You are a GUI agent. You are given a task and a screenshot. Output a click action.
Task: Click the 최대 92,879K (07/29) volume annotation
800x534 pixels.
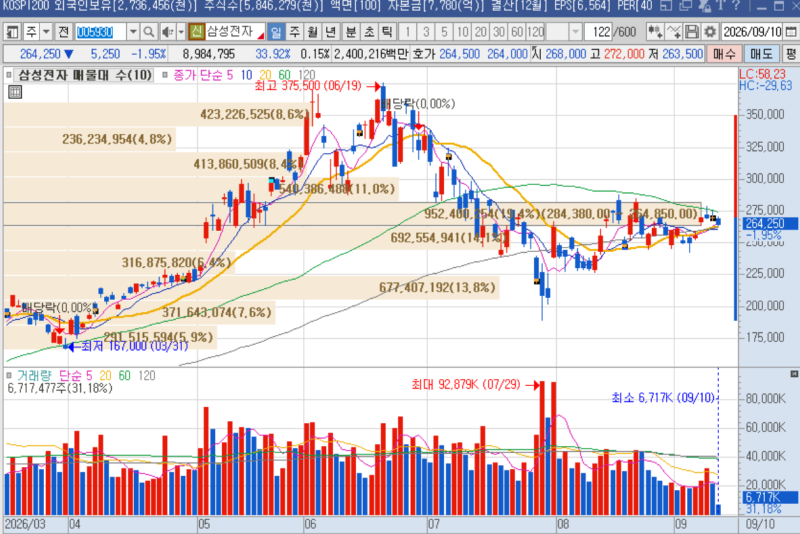(466, 385)
